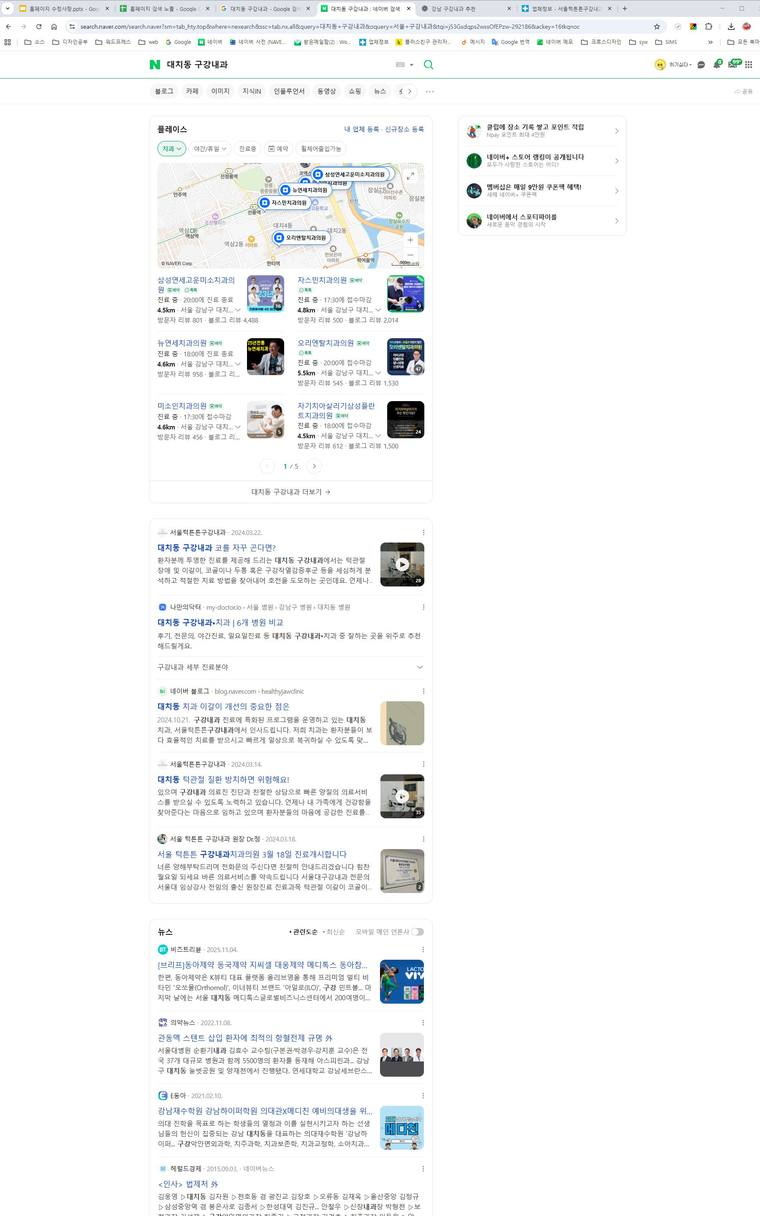Viewport: 760px width, 1216px height.
Task: Switch to 쇼핑 search tab
Action: (x=355, y=91)
